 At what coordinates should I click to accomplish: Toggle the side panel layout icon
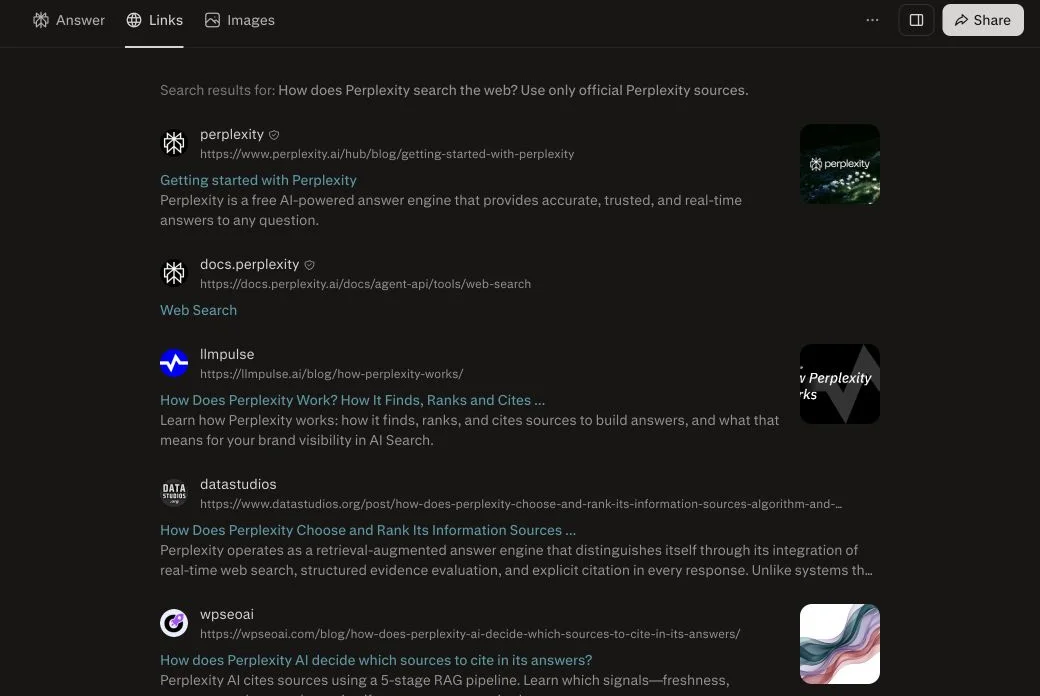916,20
